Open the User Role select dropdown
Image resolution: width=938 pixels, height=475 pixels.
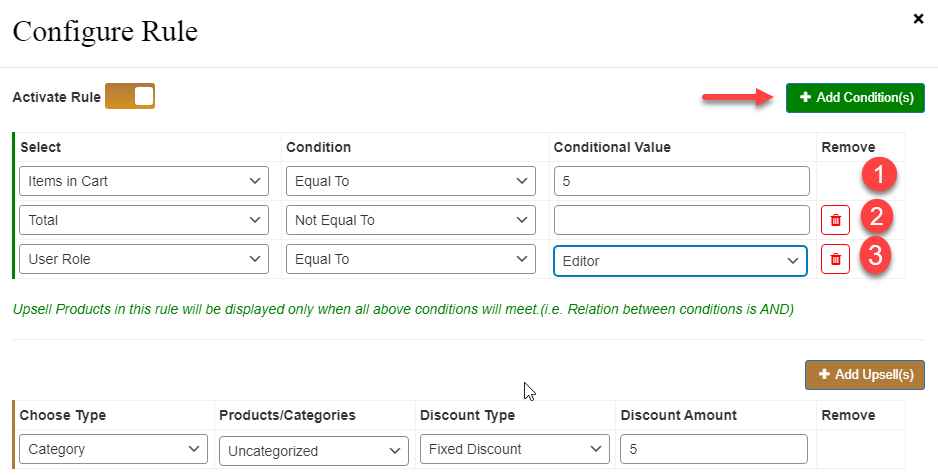[x=144, y=259]
